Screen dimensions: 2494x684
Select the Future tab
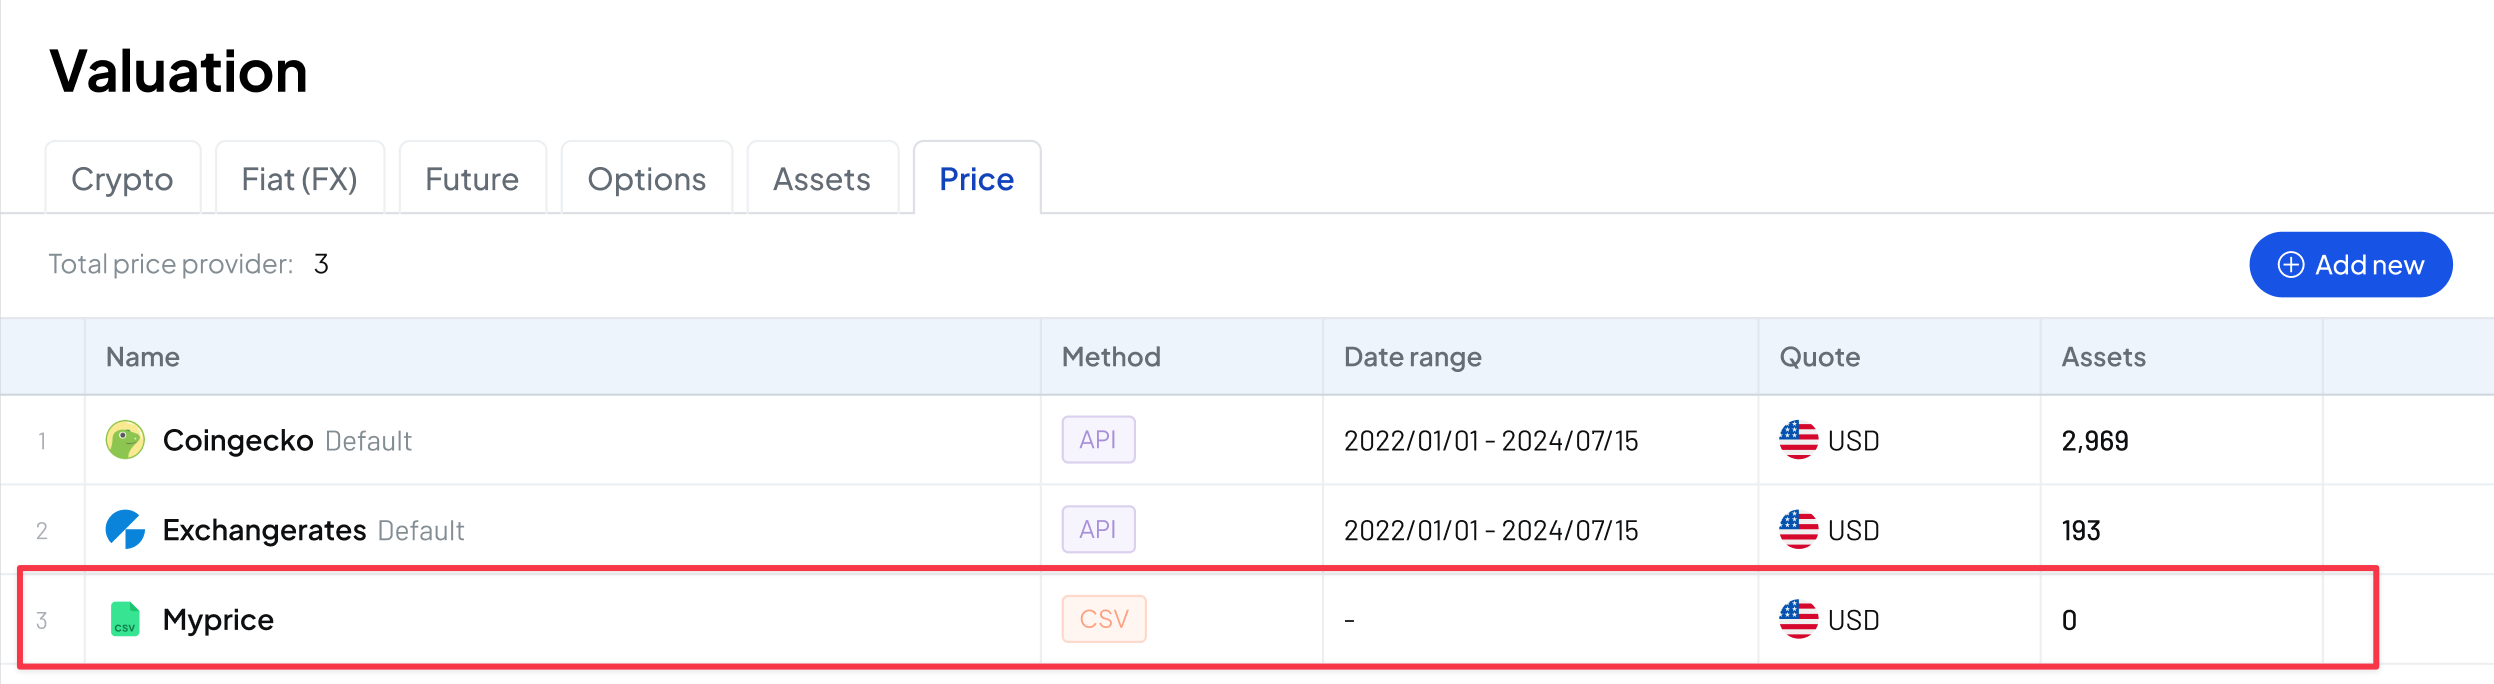472,179
